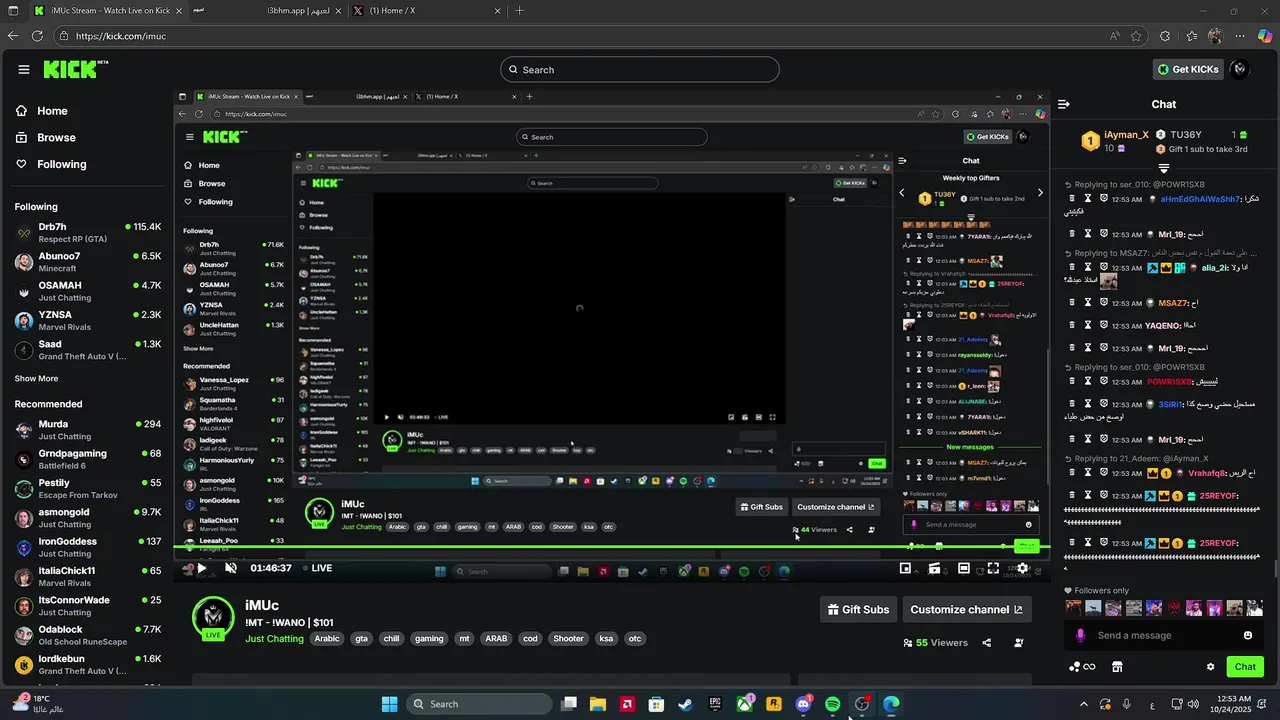Show hidden system tray icons

1084,704
